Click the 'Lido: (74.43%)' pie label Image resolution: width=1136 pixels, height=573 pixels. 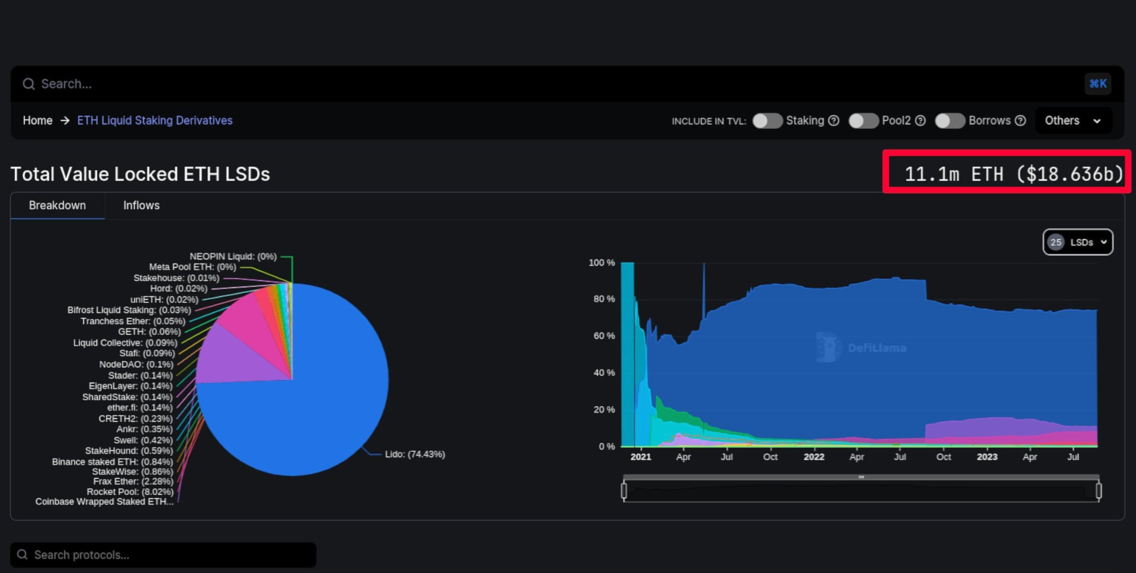(415, 454)
